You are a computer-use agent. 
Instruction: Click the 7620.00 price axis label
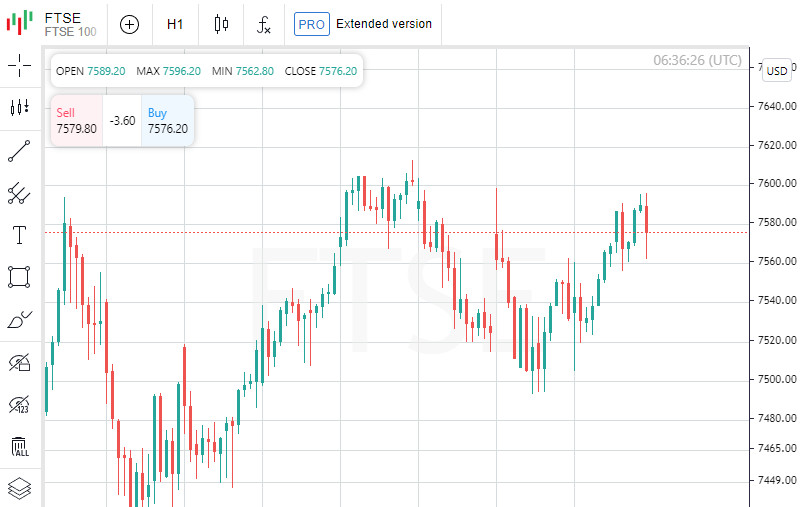click(x=777, y=145)
